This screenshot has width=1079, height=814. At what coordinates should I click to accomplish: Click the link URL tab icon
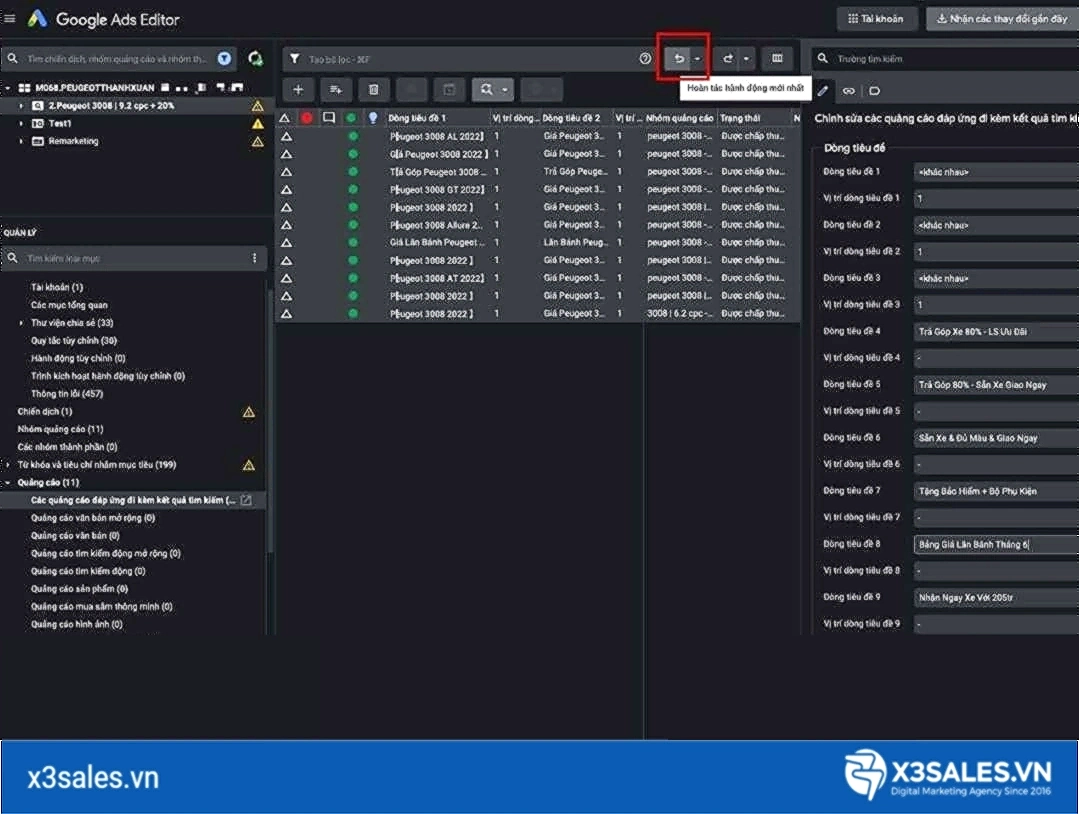click(848, 91)
